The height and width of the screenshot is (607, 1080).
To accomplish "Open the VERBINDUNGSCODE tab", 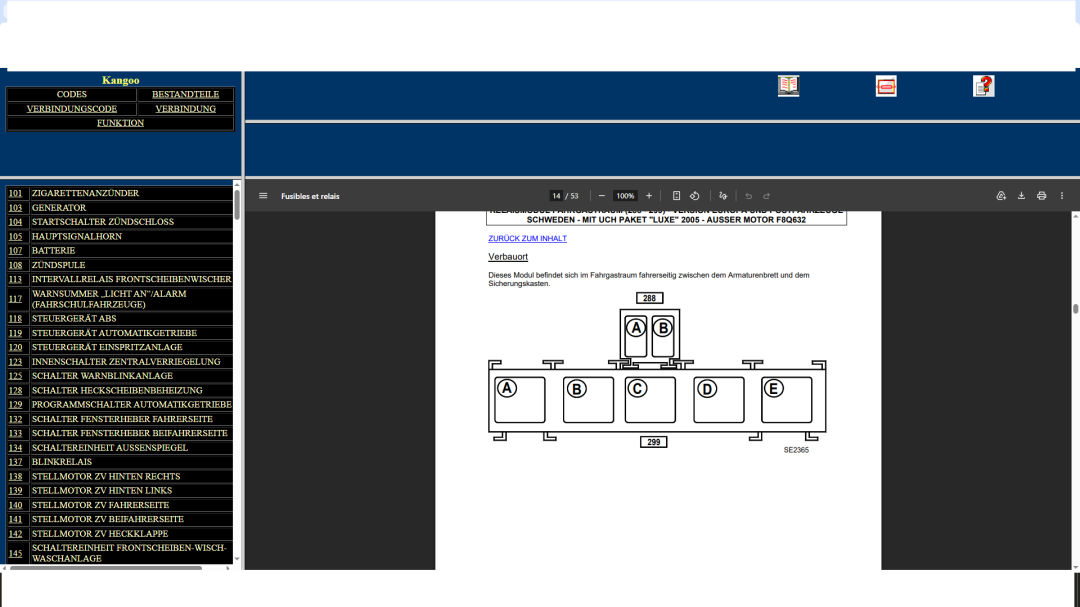I will (71, 109).
